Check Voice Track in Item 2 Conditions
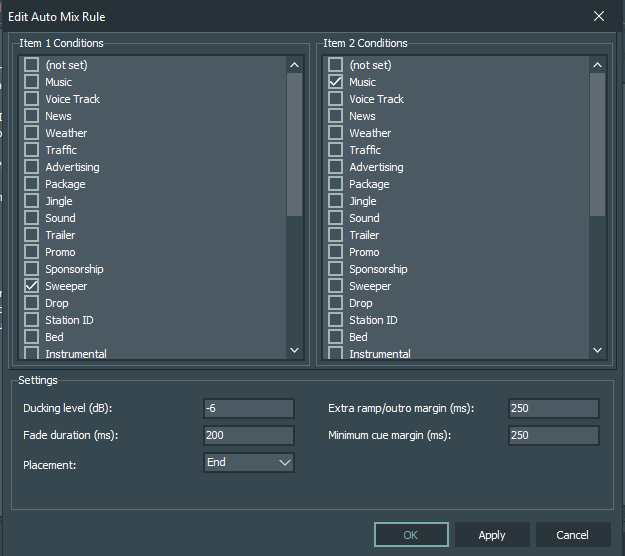 [336, 99]
